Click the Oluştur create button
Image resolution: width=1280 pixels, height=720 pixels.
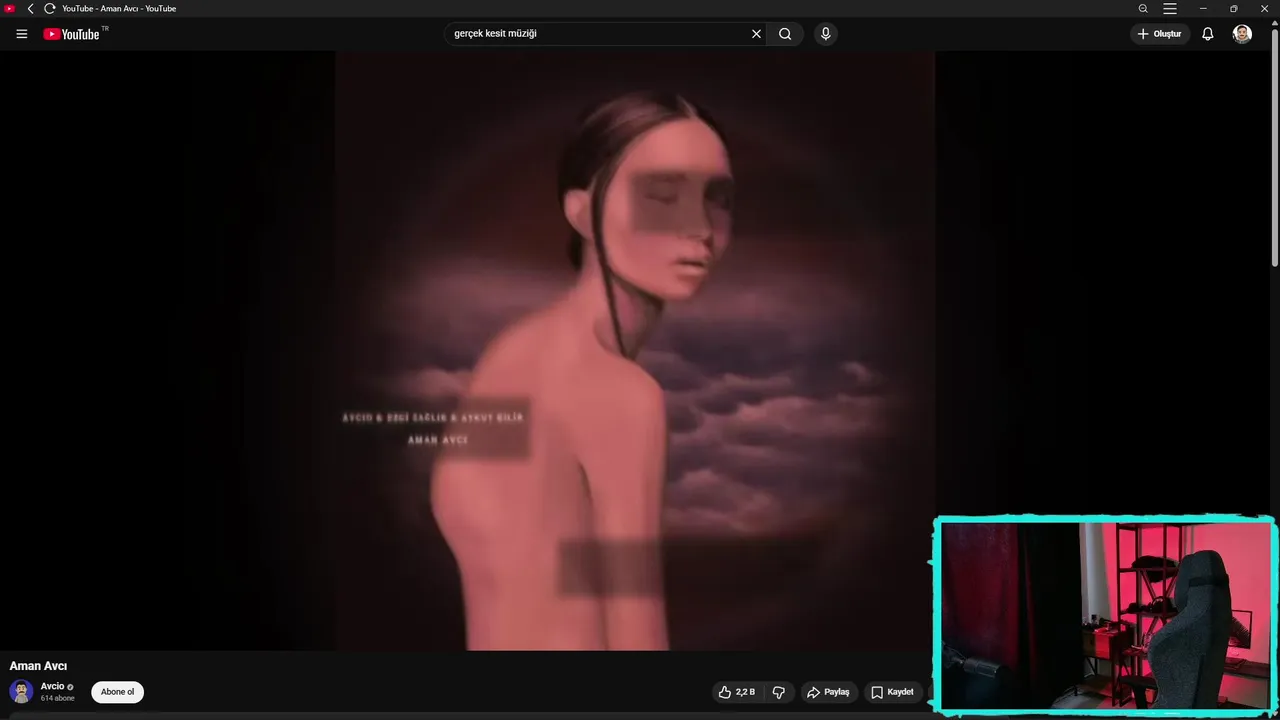pos(1160,34)
